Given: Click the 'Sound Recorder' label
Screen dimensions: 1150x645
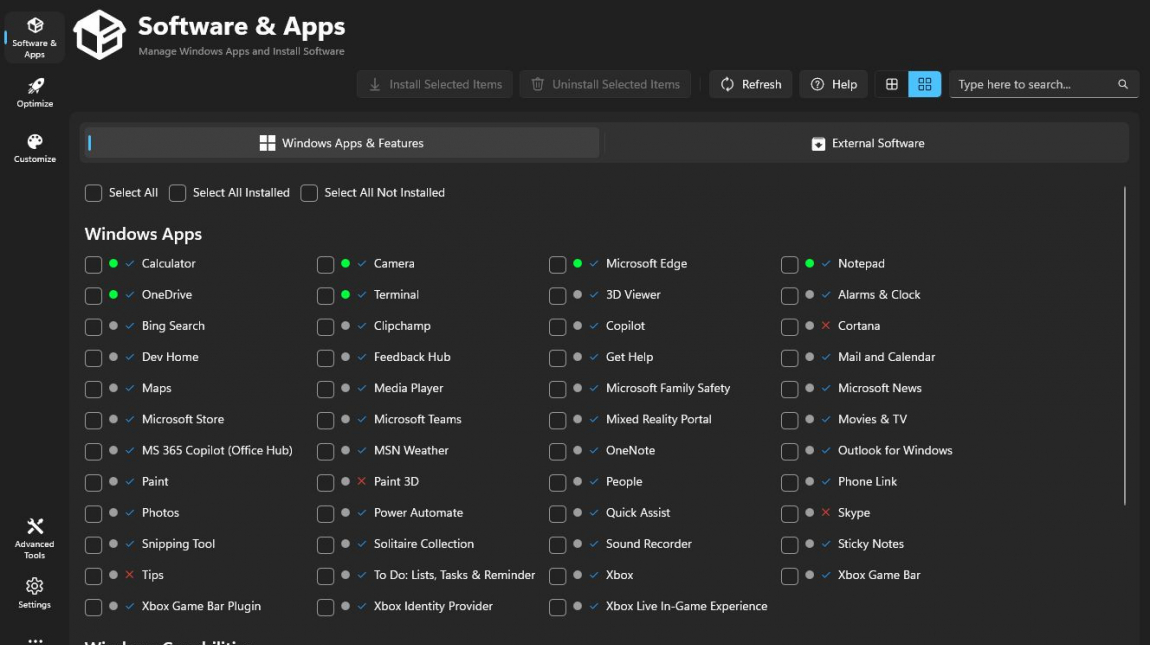Looking at the screenshot, I should (x=648, y=544).
